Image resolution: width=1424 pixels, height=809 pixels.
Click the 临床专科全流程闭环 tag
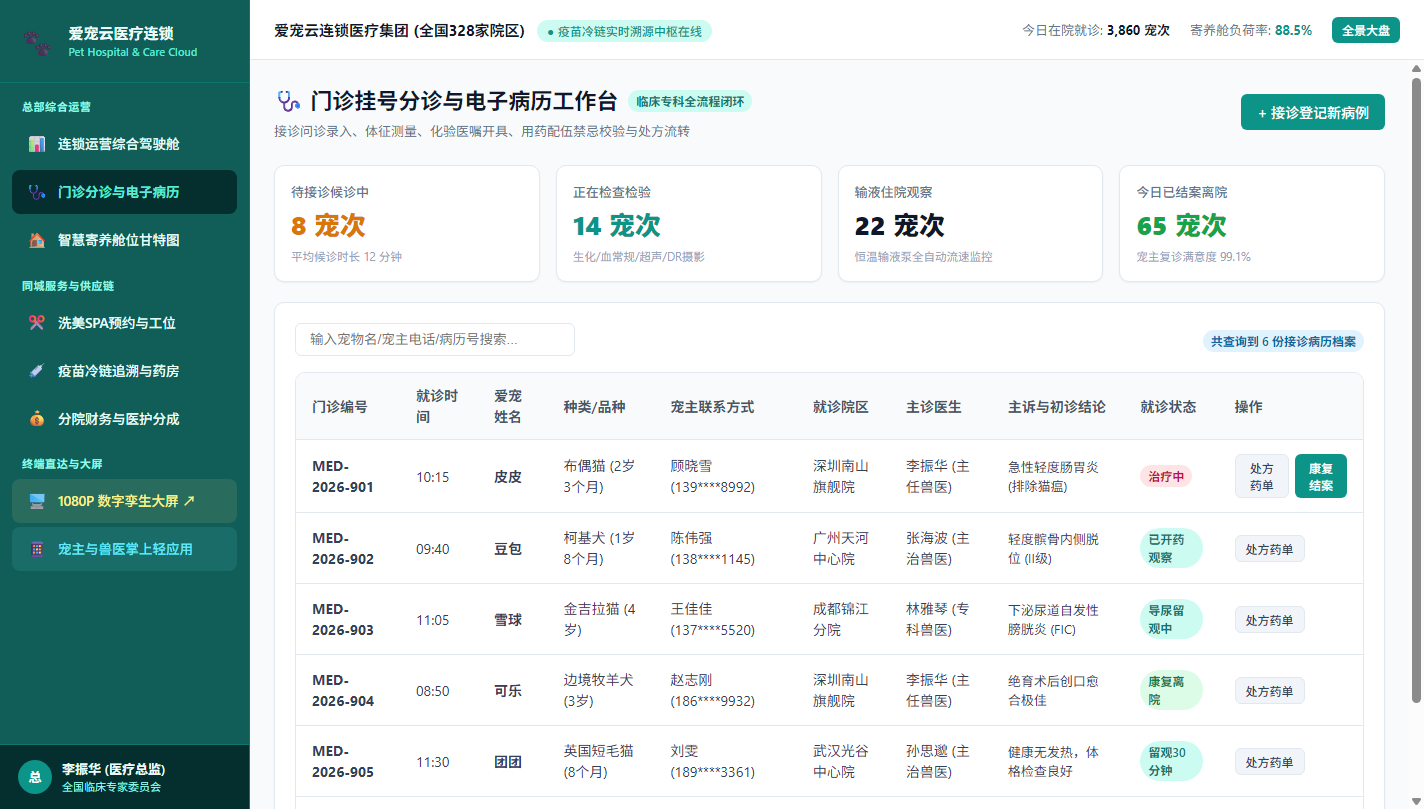(690, 101)
